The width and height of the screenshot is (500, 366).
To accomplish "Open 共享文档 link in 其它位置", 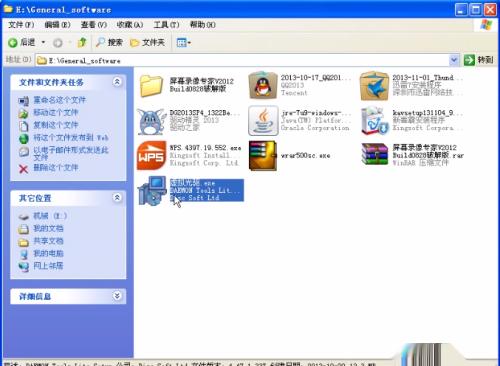I will coord(48,241).
